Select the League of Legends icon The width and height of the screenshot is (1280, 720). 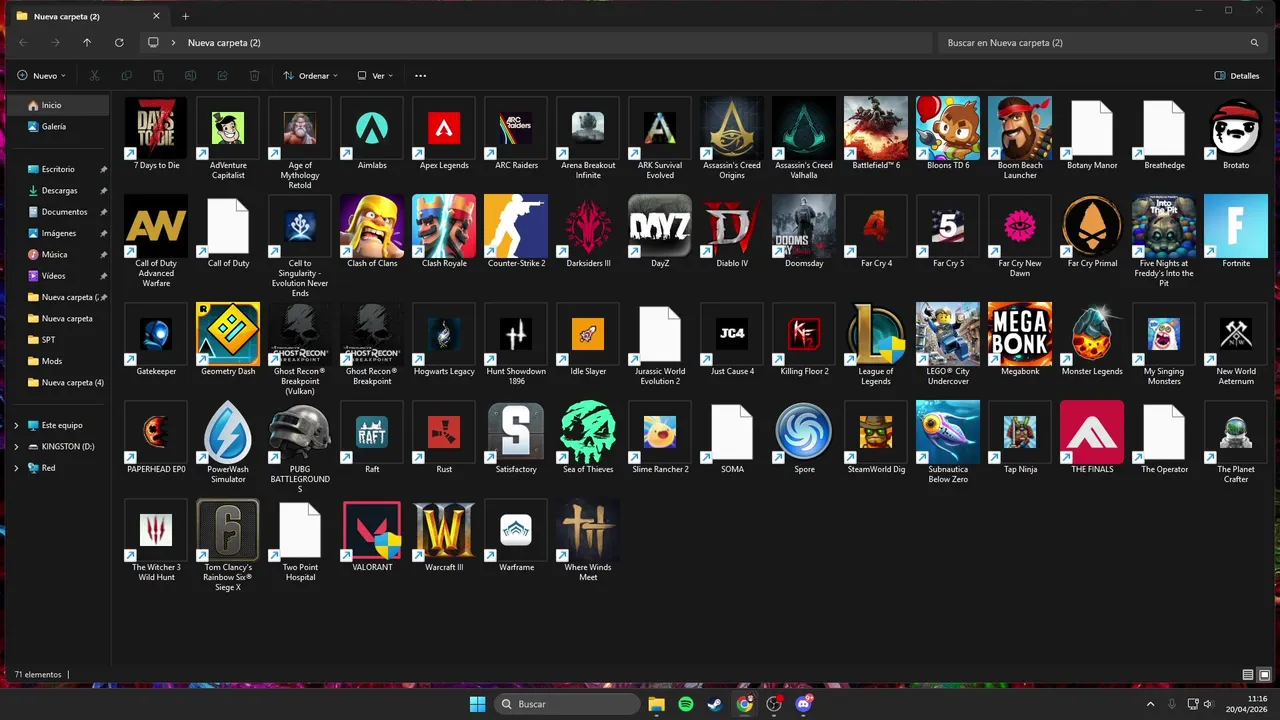tap(876, 334)
